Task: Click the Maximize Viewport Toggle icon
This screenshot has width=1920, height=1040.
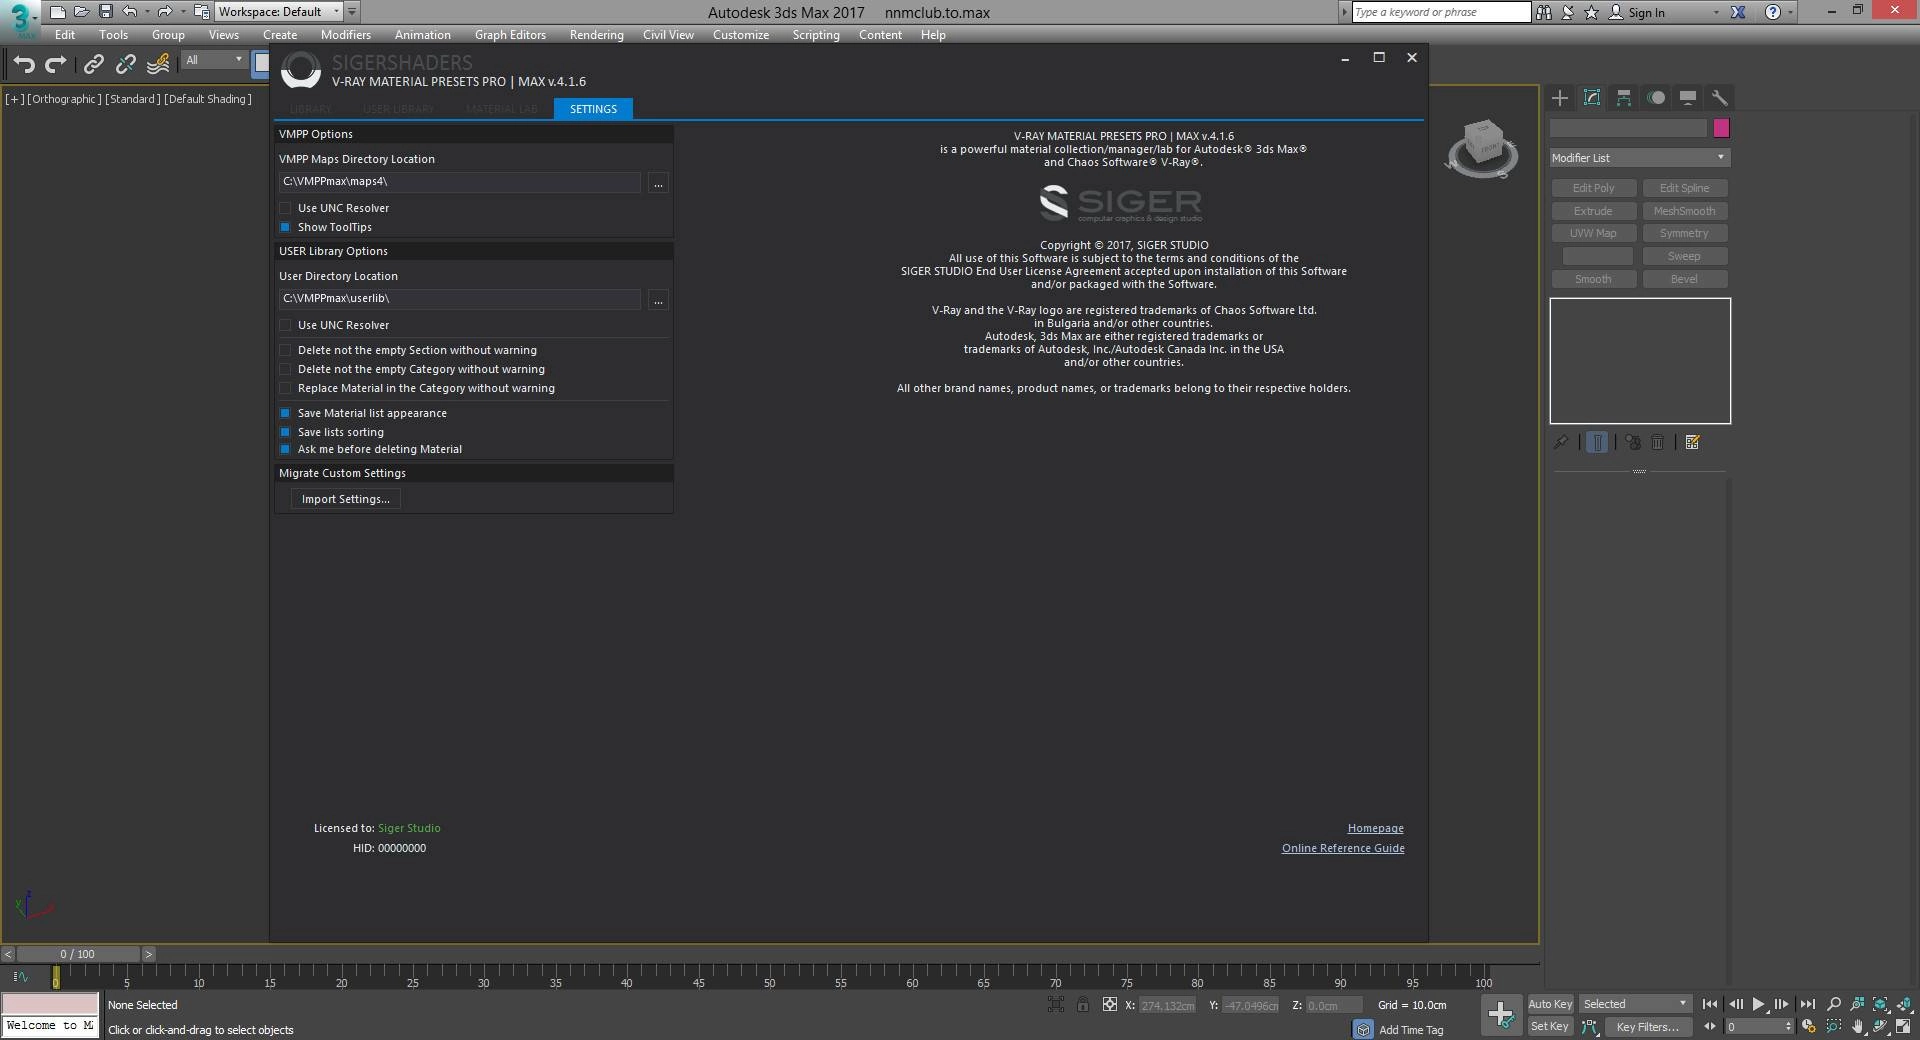Action: pos(1904,1027)
